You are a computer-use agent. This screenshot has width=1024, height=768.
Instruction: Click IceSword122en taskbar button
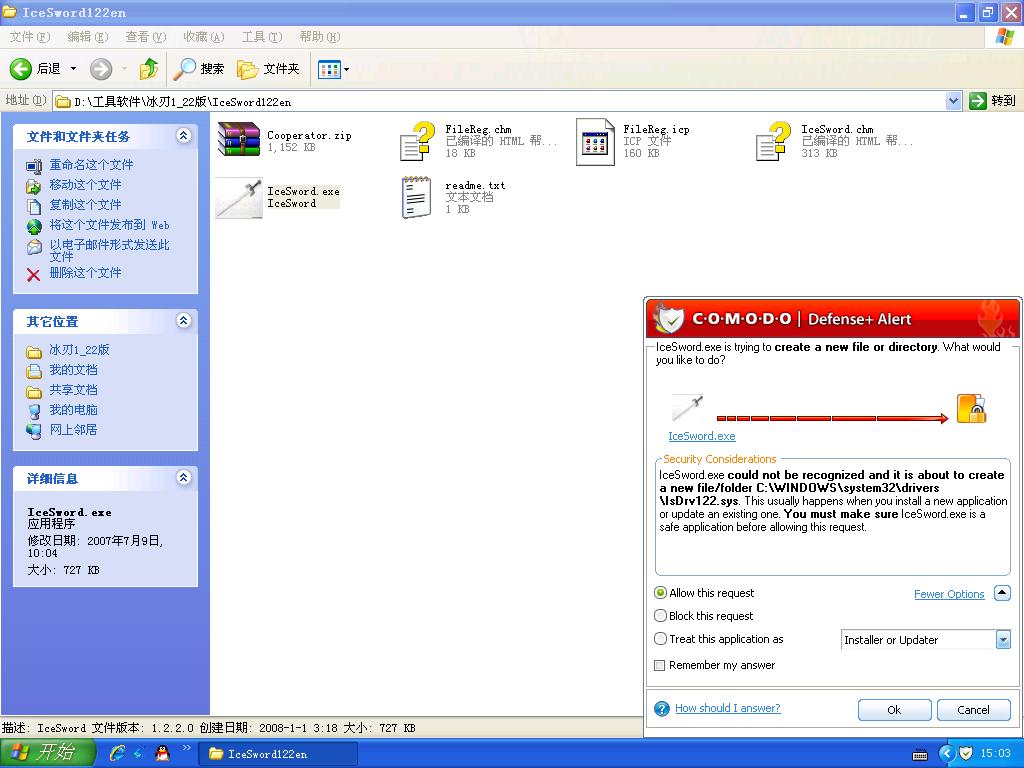point(278,754)
